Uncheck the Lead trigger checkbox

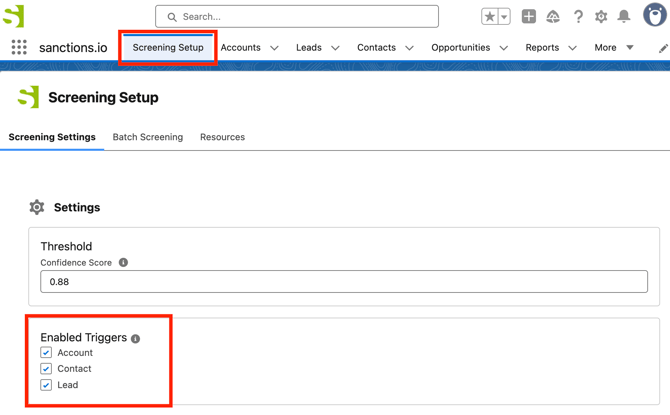46,385
